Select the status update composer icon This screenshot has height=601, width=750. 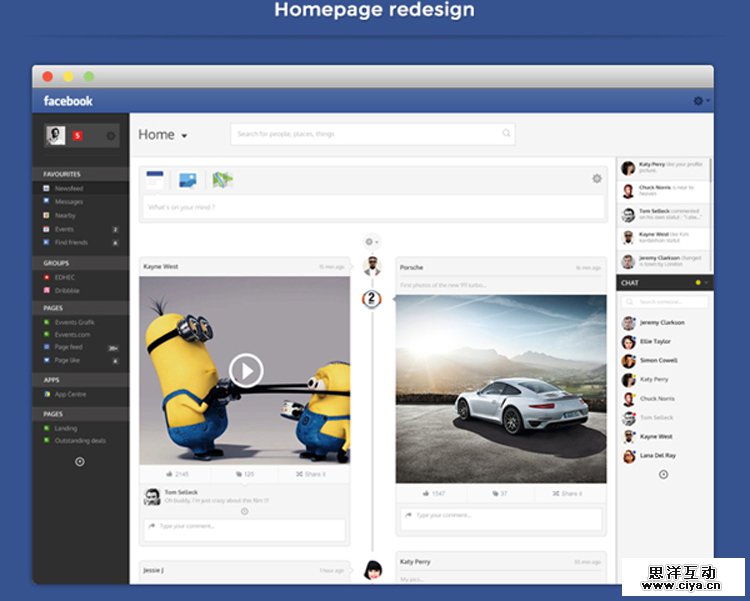click(155, 180)
